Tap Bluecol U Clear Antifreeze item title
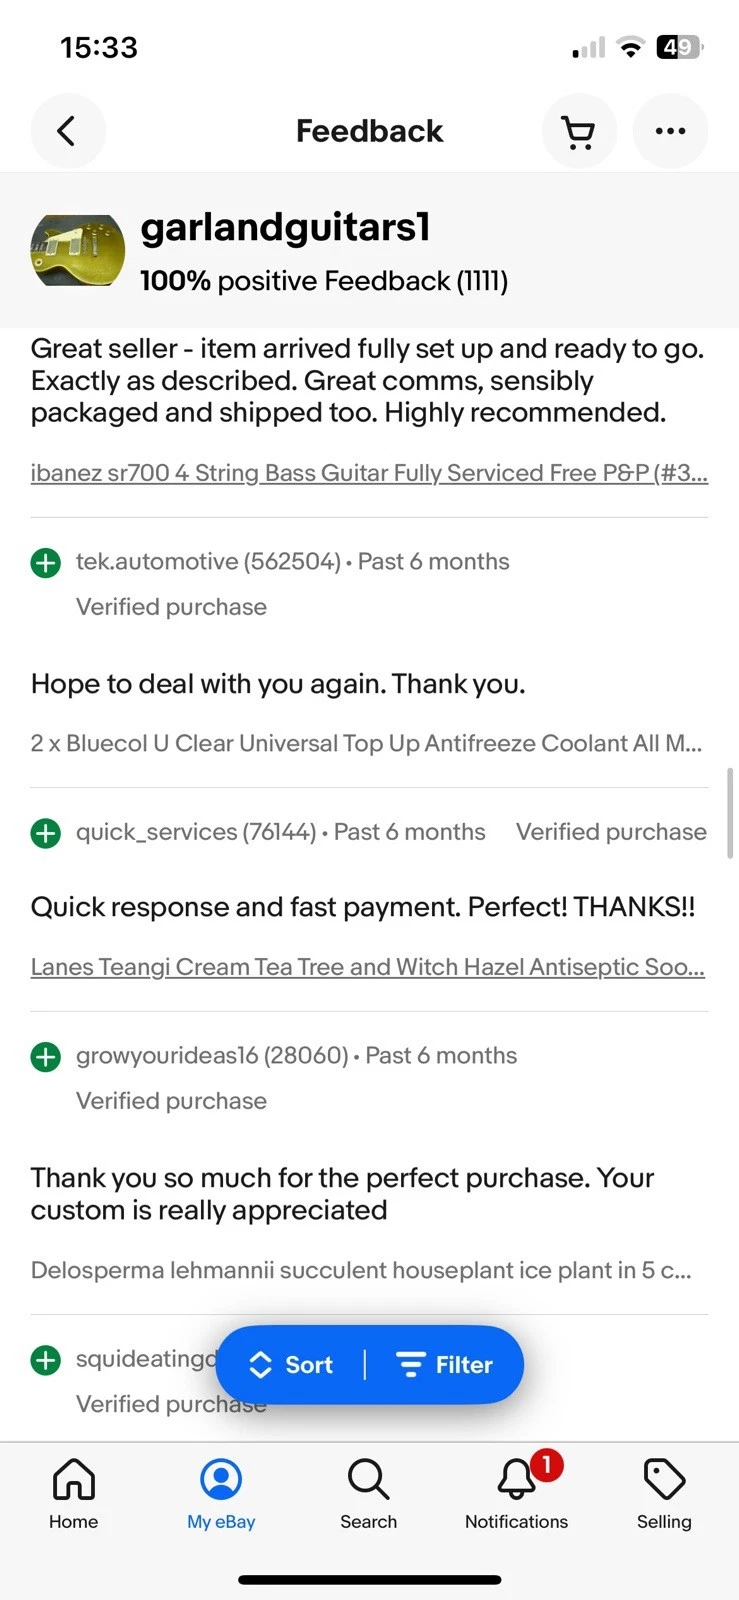Image resolution: width=739 pixels, height=1600 pixels. point(366,743)
